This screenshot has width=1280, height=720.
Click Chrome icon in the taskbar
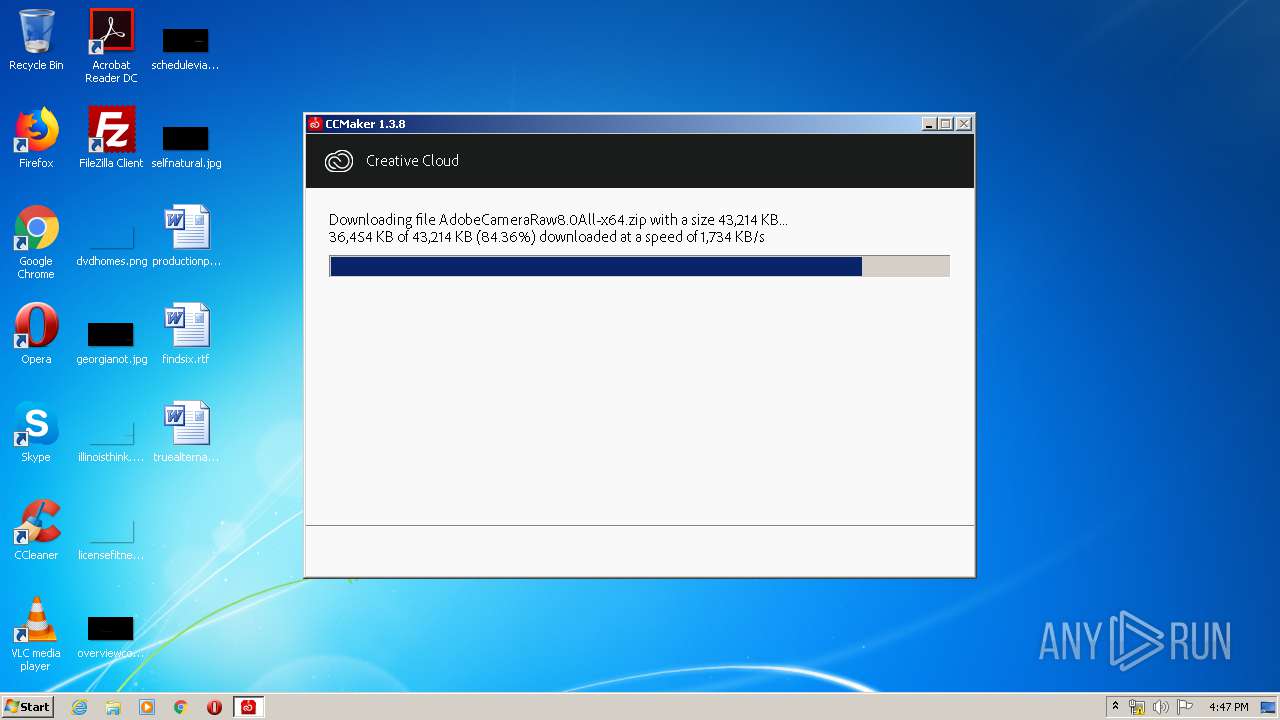(181, 707)
